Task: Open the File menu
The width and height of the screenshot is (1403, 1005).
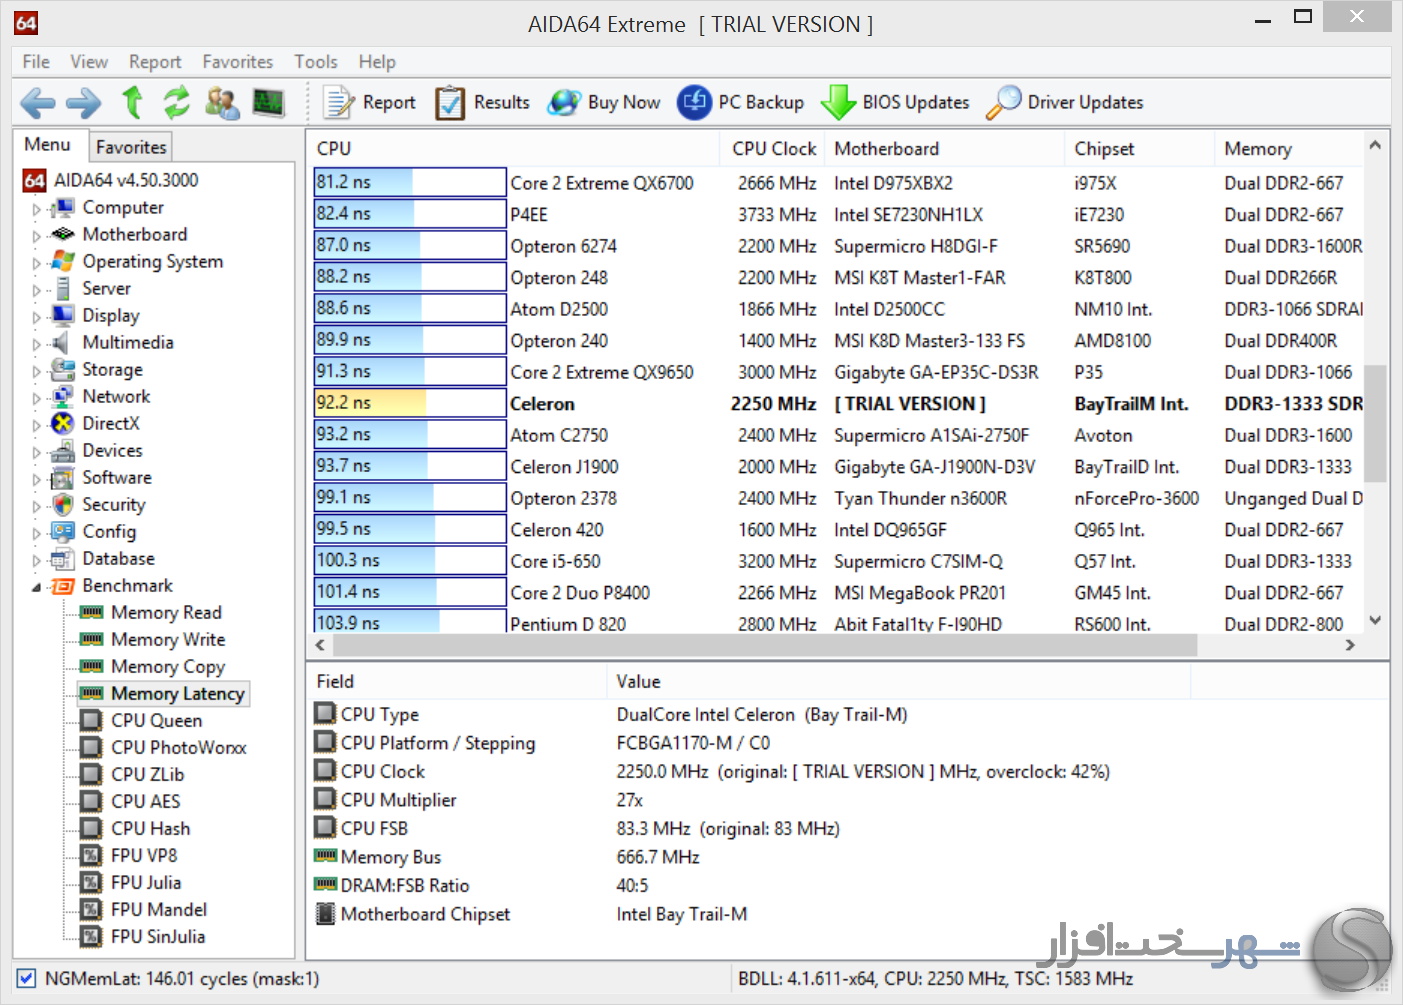Action: 36,62
